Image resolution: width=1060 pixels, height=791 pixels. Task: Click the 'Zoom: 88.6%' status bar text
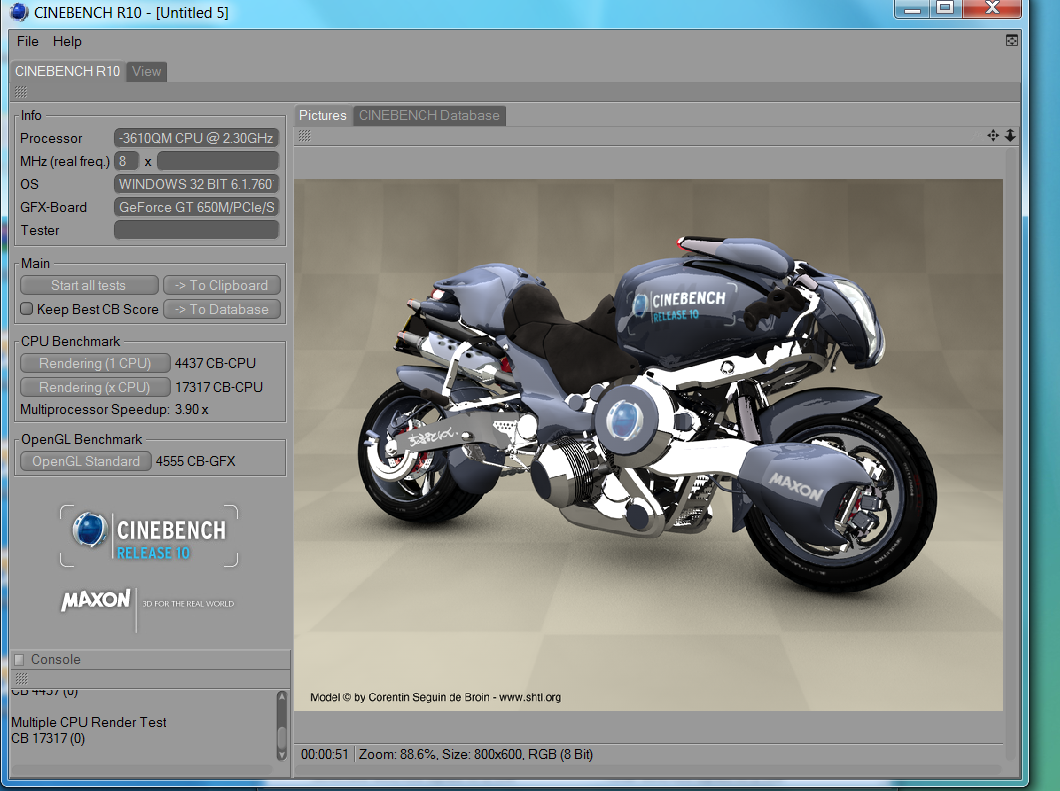(398, 754)
